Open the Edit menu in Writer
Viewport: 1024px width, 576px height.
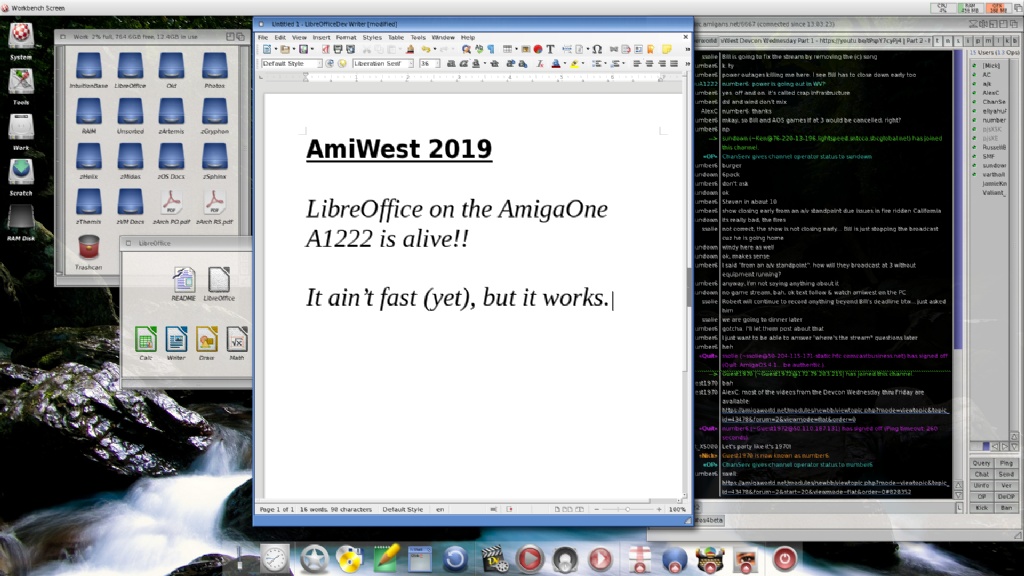point(280,37)
